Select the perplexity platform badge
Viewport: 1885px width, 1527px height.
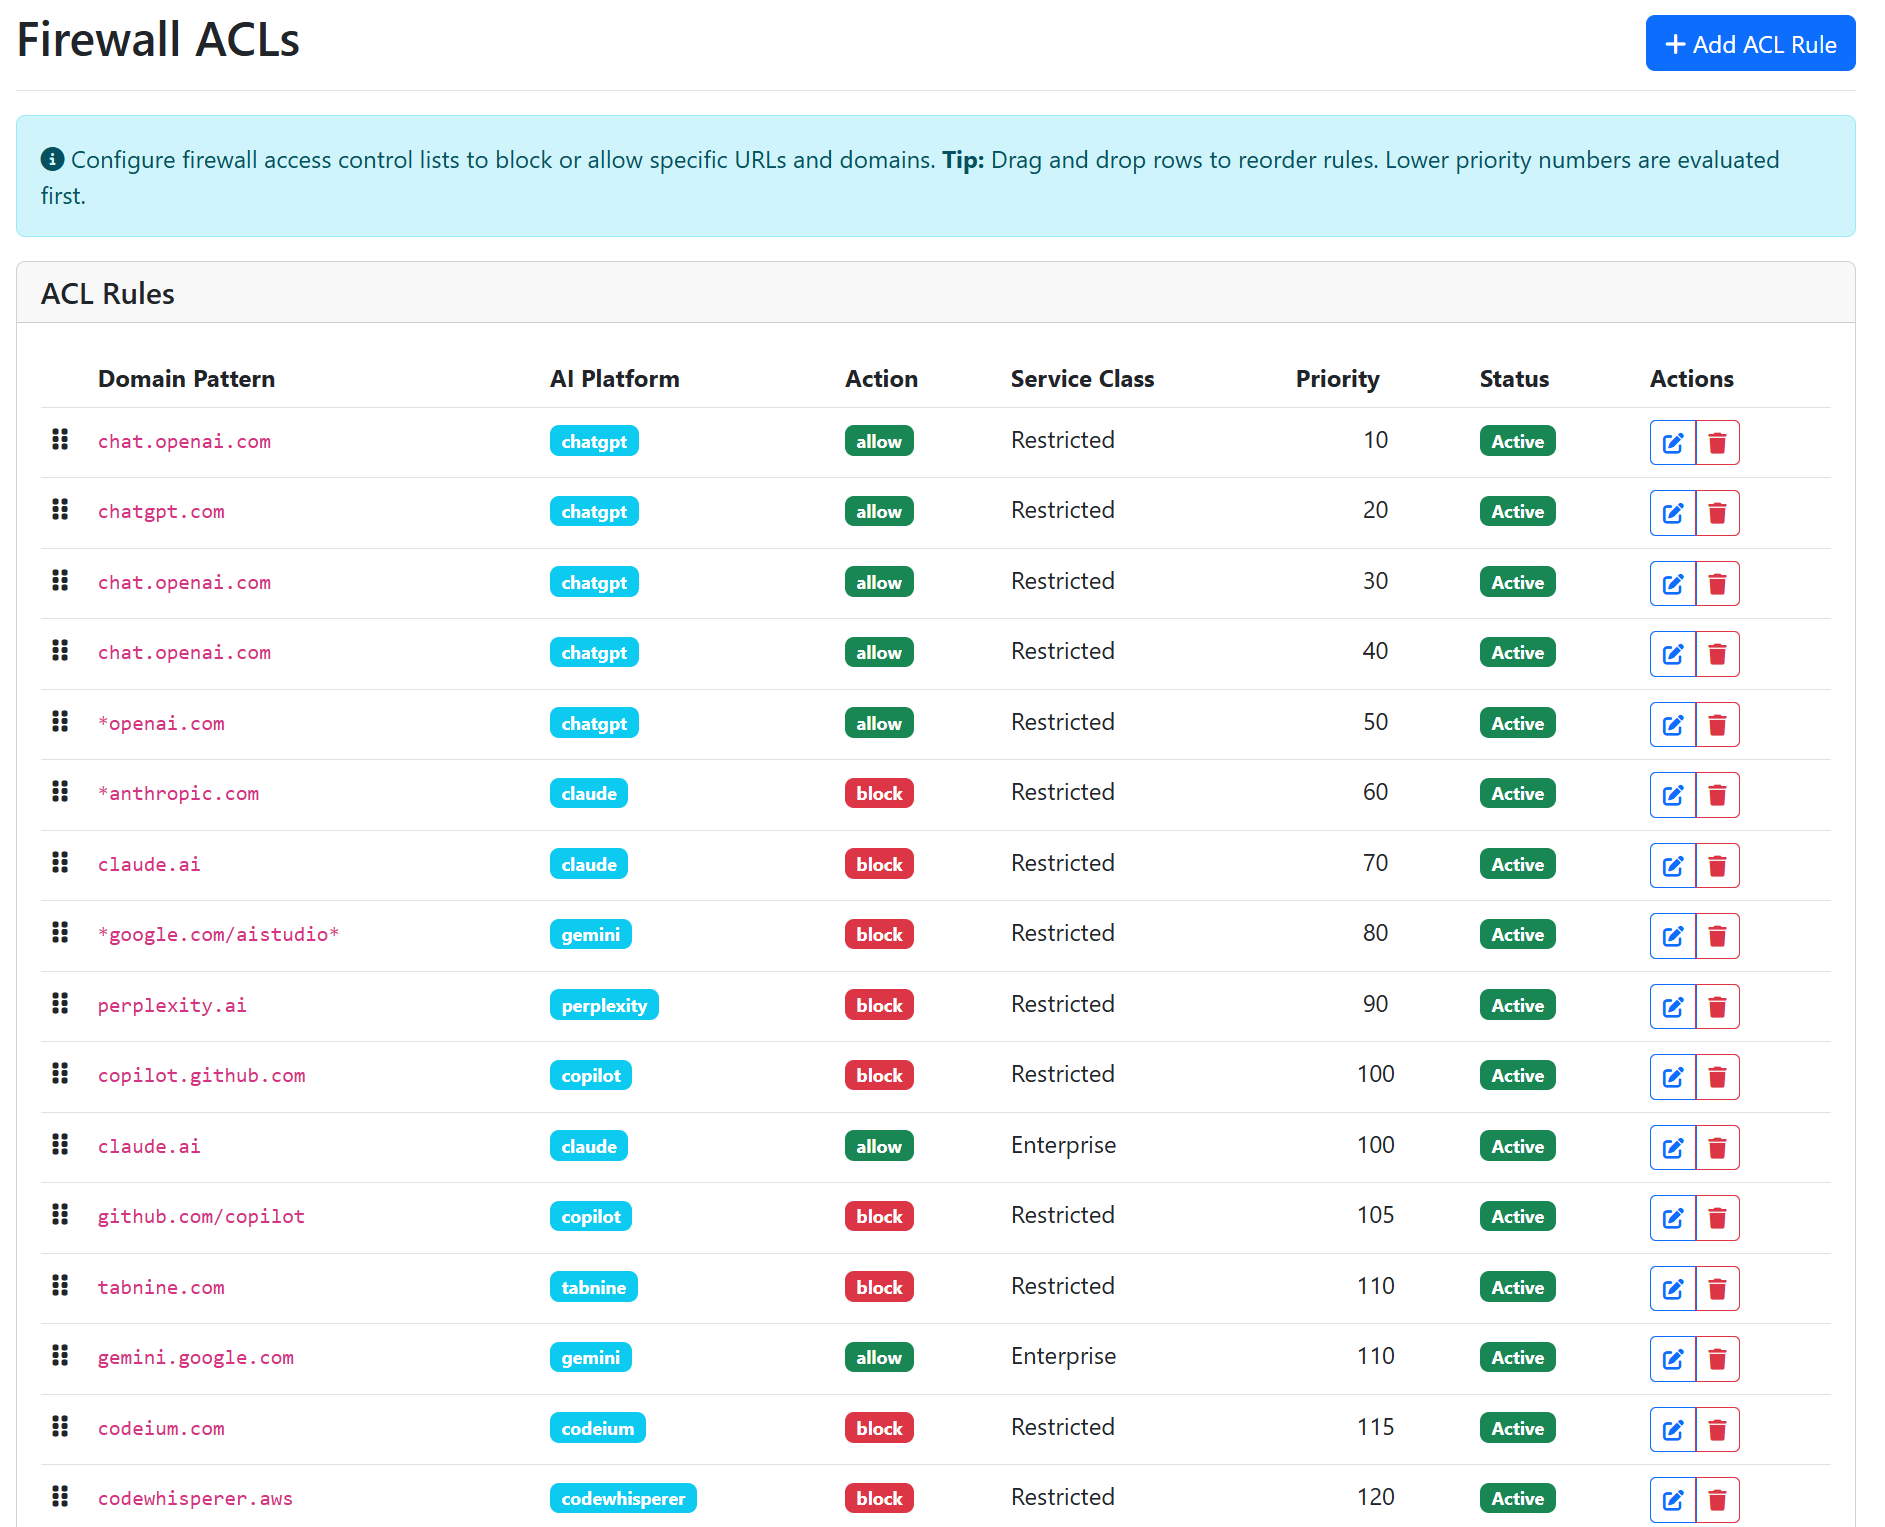point(603,1005)
